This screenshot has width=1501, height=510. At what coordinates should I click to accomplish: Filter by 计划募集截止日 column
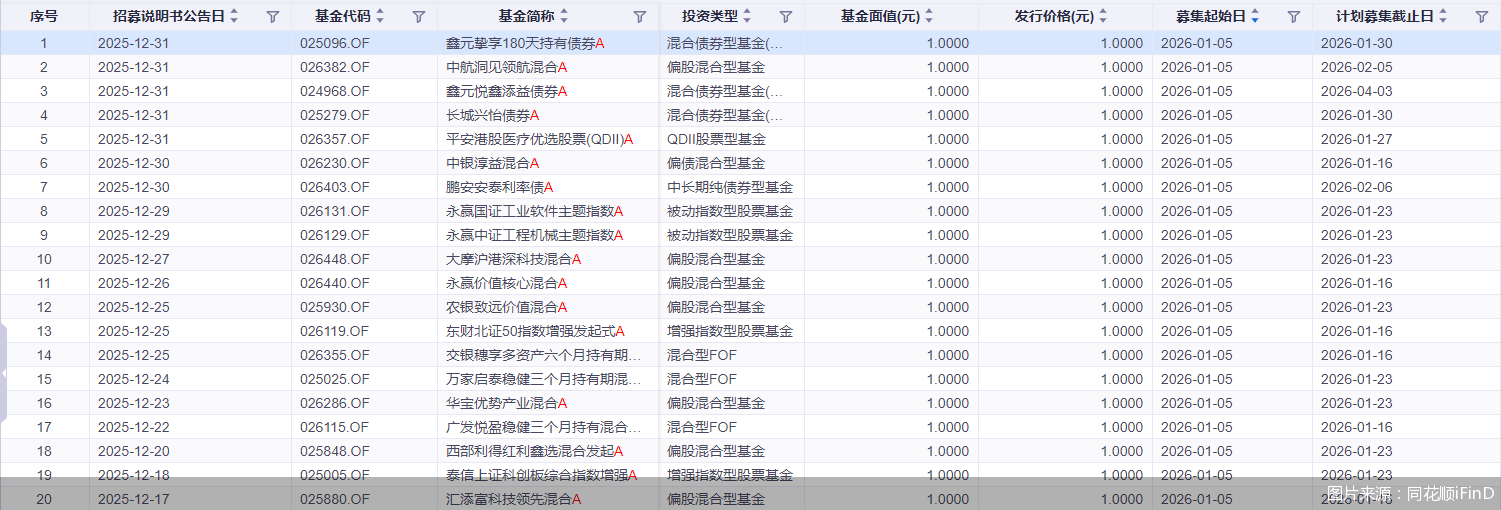(1481, 16)
